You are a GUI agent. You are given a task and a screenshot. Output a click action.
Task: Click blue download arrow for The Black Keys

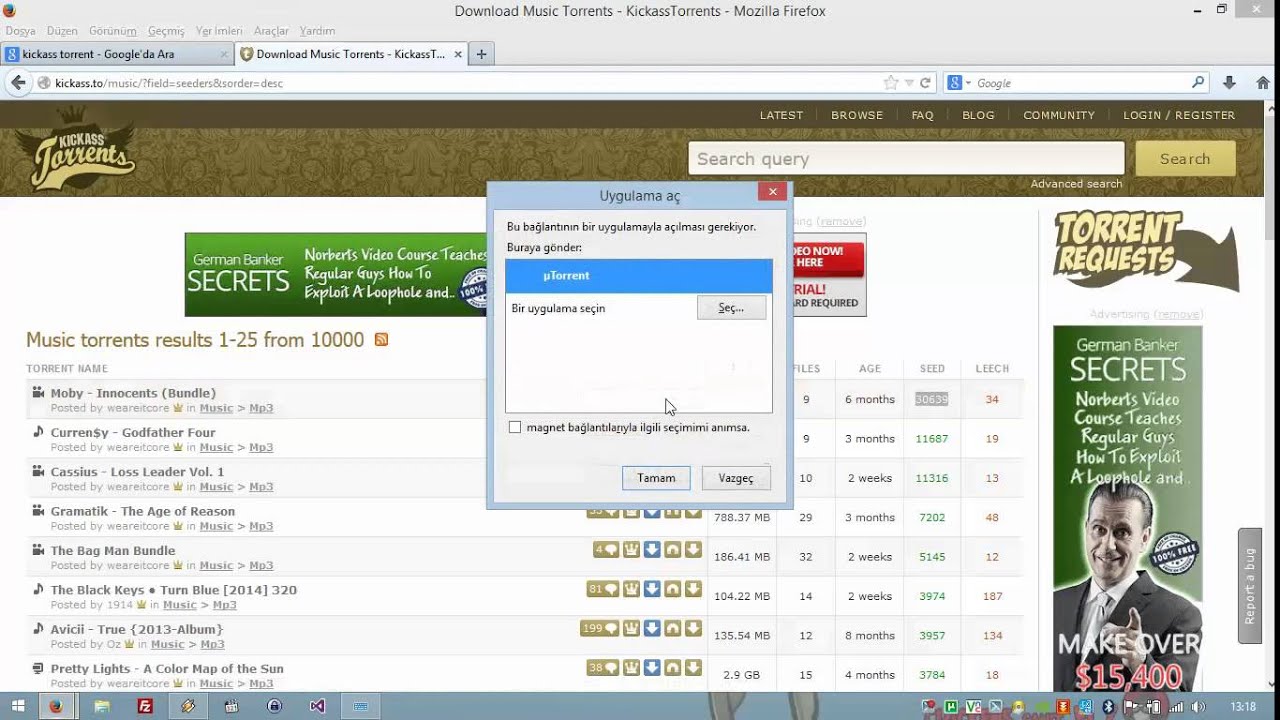click(x=652, y=589)
